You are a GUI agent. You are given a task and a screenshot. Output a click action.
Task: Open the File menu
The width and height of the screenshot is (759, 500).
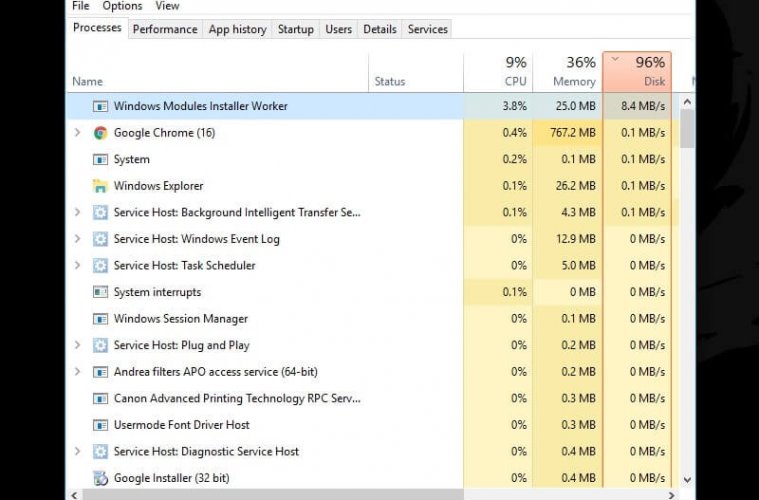point(81,6)
